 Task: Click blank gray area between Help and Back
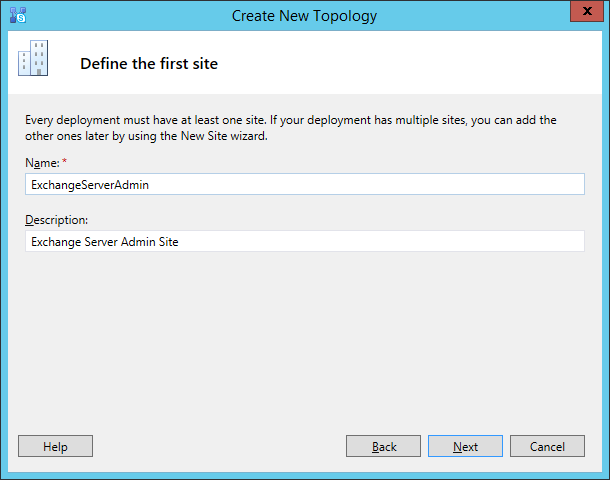(x=219, y=446)
